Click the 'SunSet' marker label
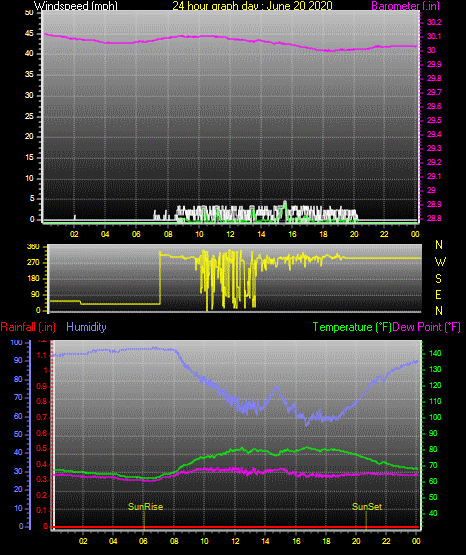This screenshot has height=555, width=466. pyautogui.click(x=367, y=507)
